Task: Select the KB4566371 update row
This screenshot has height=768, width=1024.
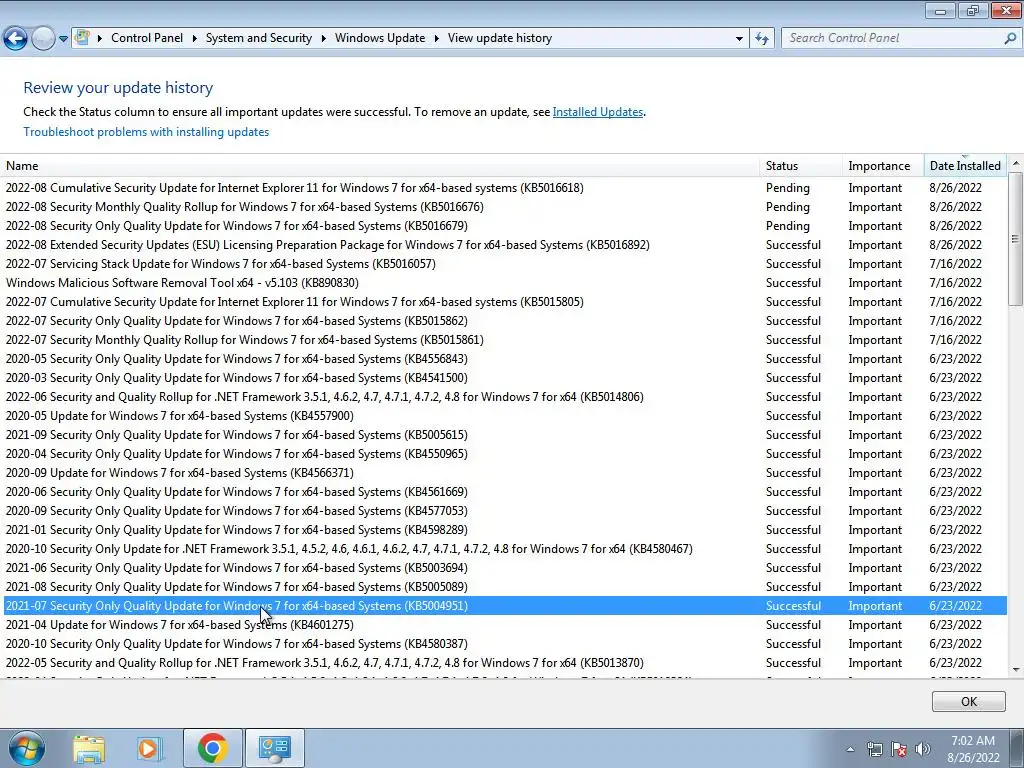Action: (x=503, y=473)
